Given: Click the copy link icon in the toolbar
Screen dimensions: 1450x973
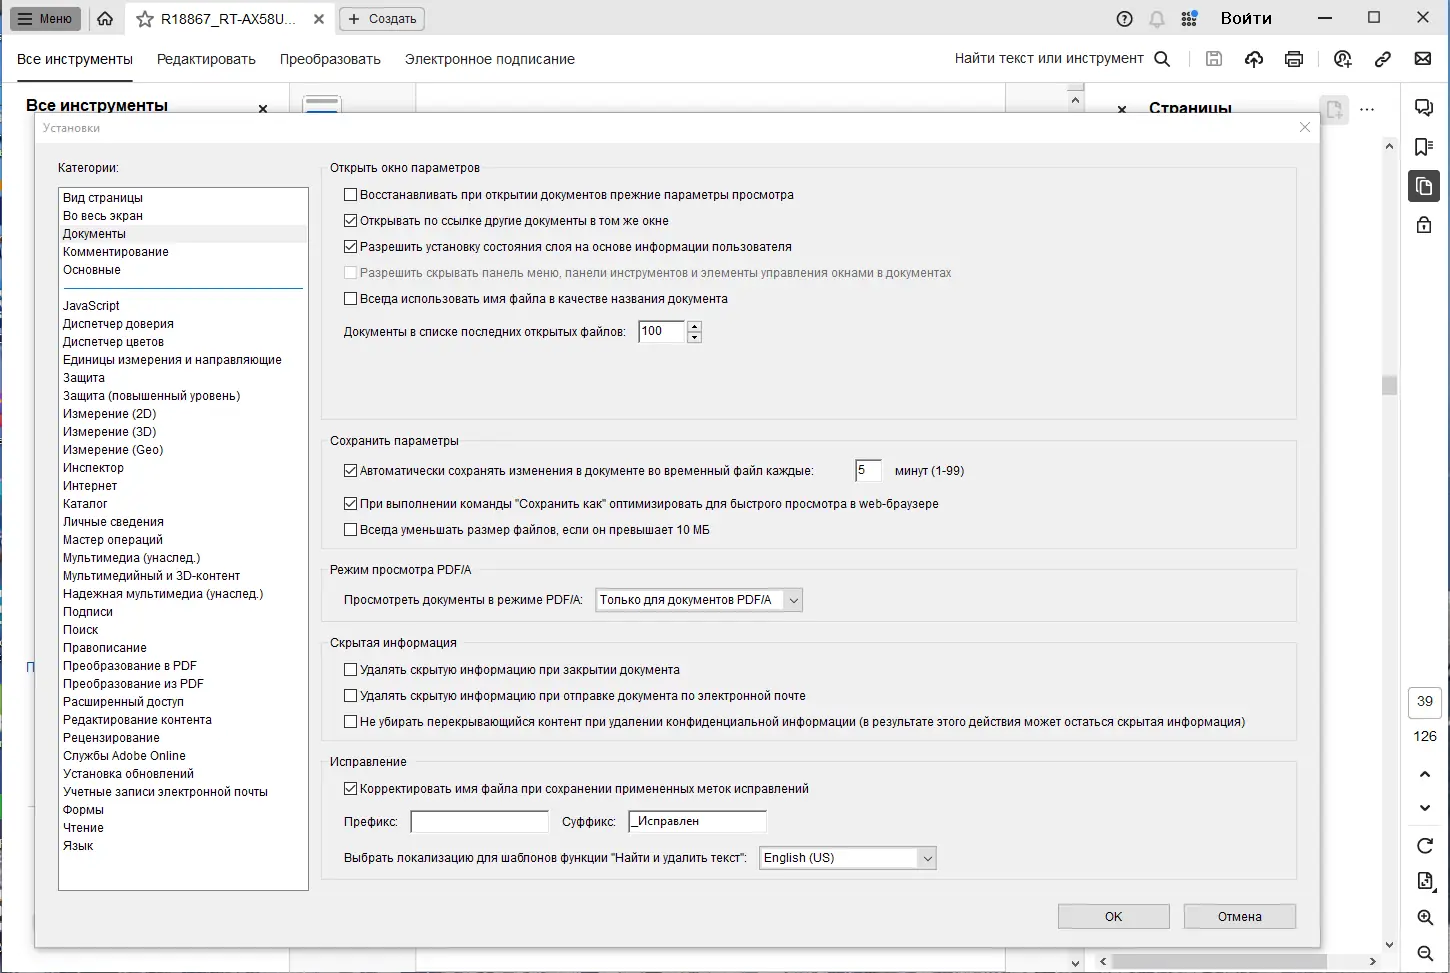Looking at the screenshot, I should (x=1383, y=59).
